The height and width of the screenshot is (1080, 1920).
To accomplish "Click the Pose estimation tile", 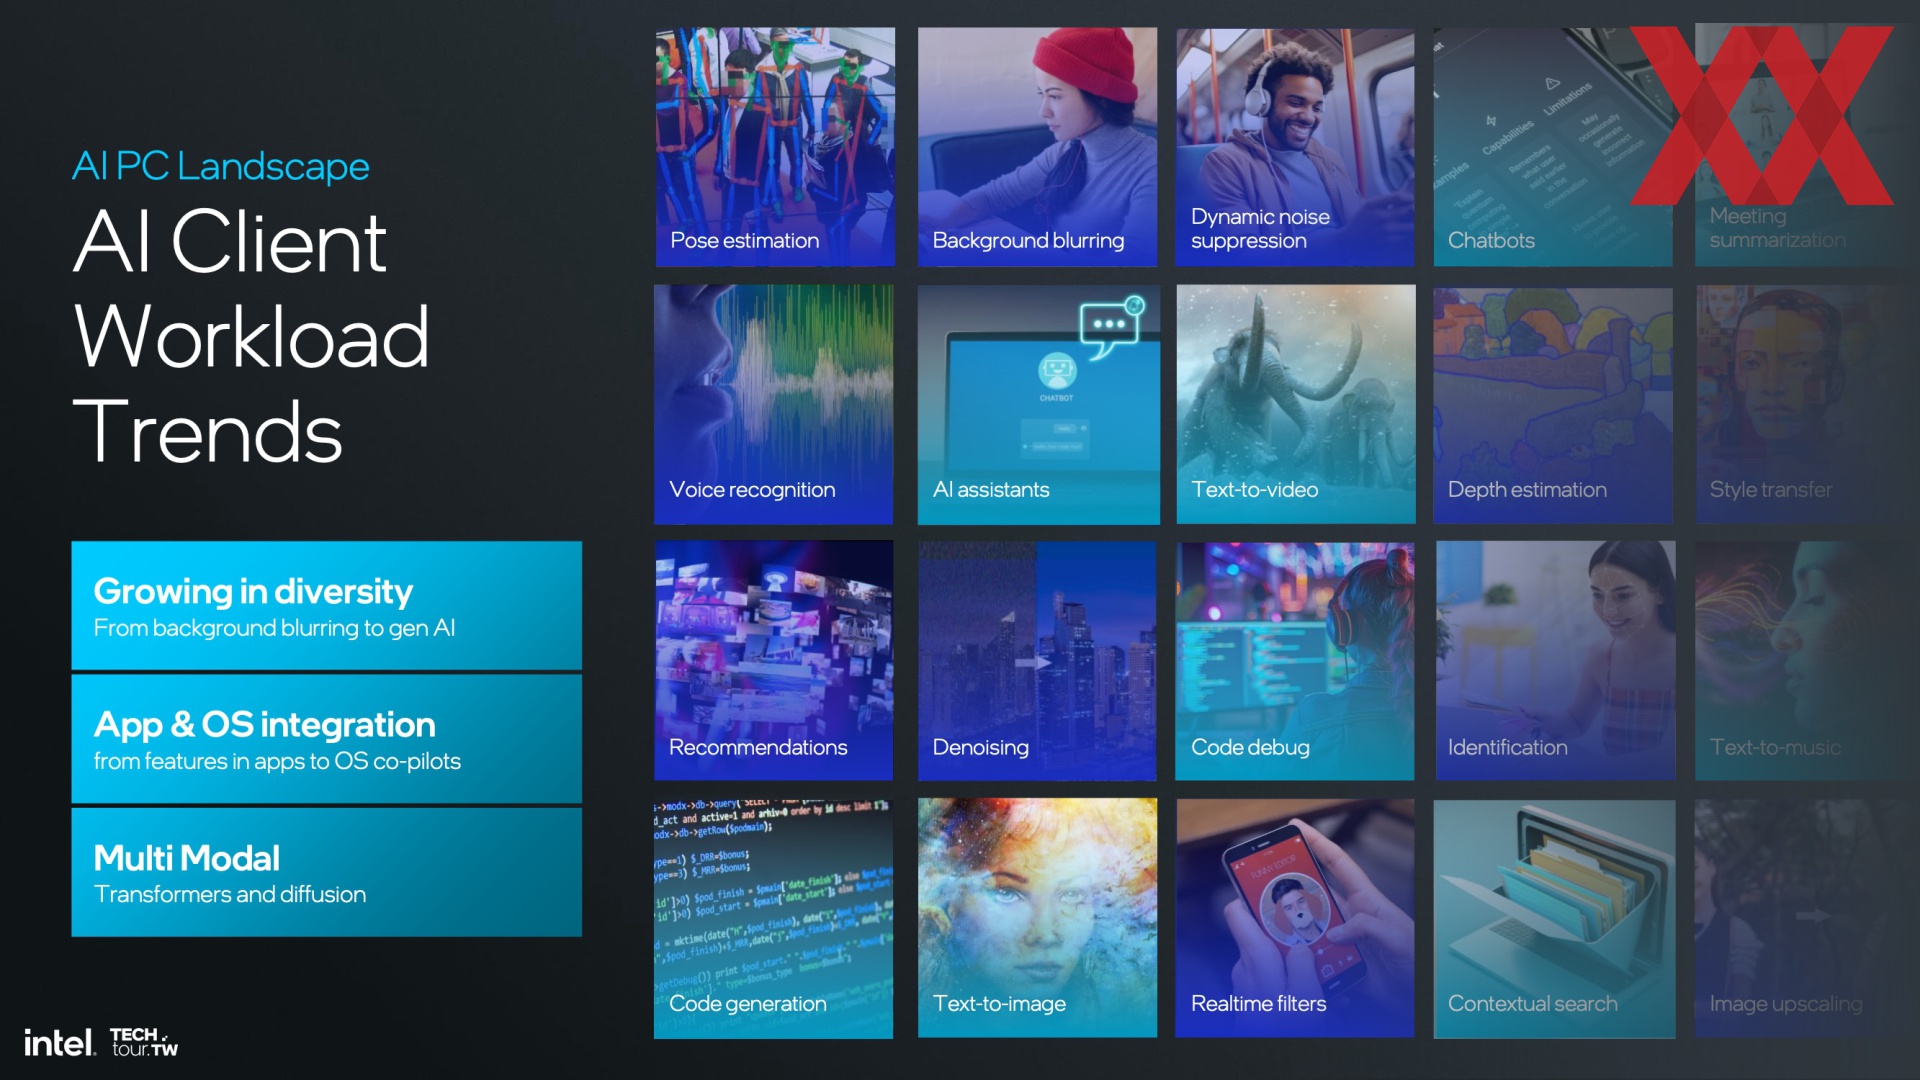I will 775,147.
